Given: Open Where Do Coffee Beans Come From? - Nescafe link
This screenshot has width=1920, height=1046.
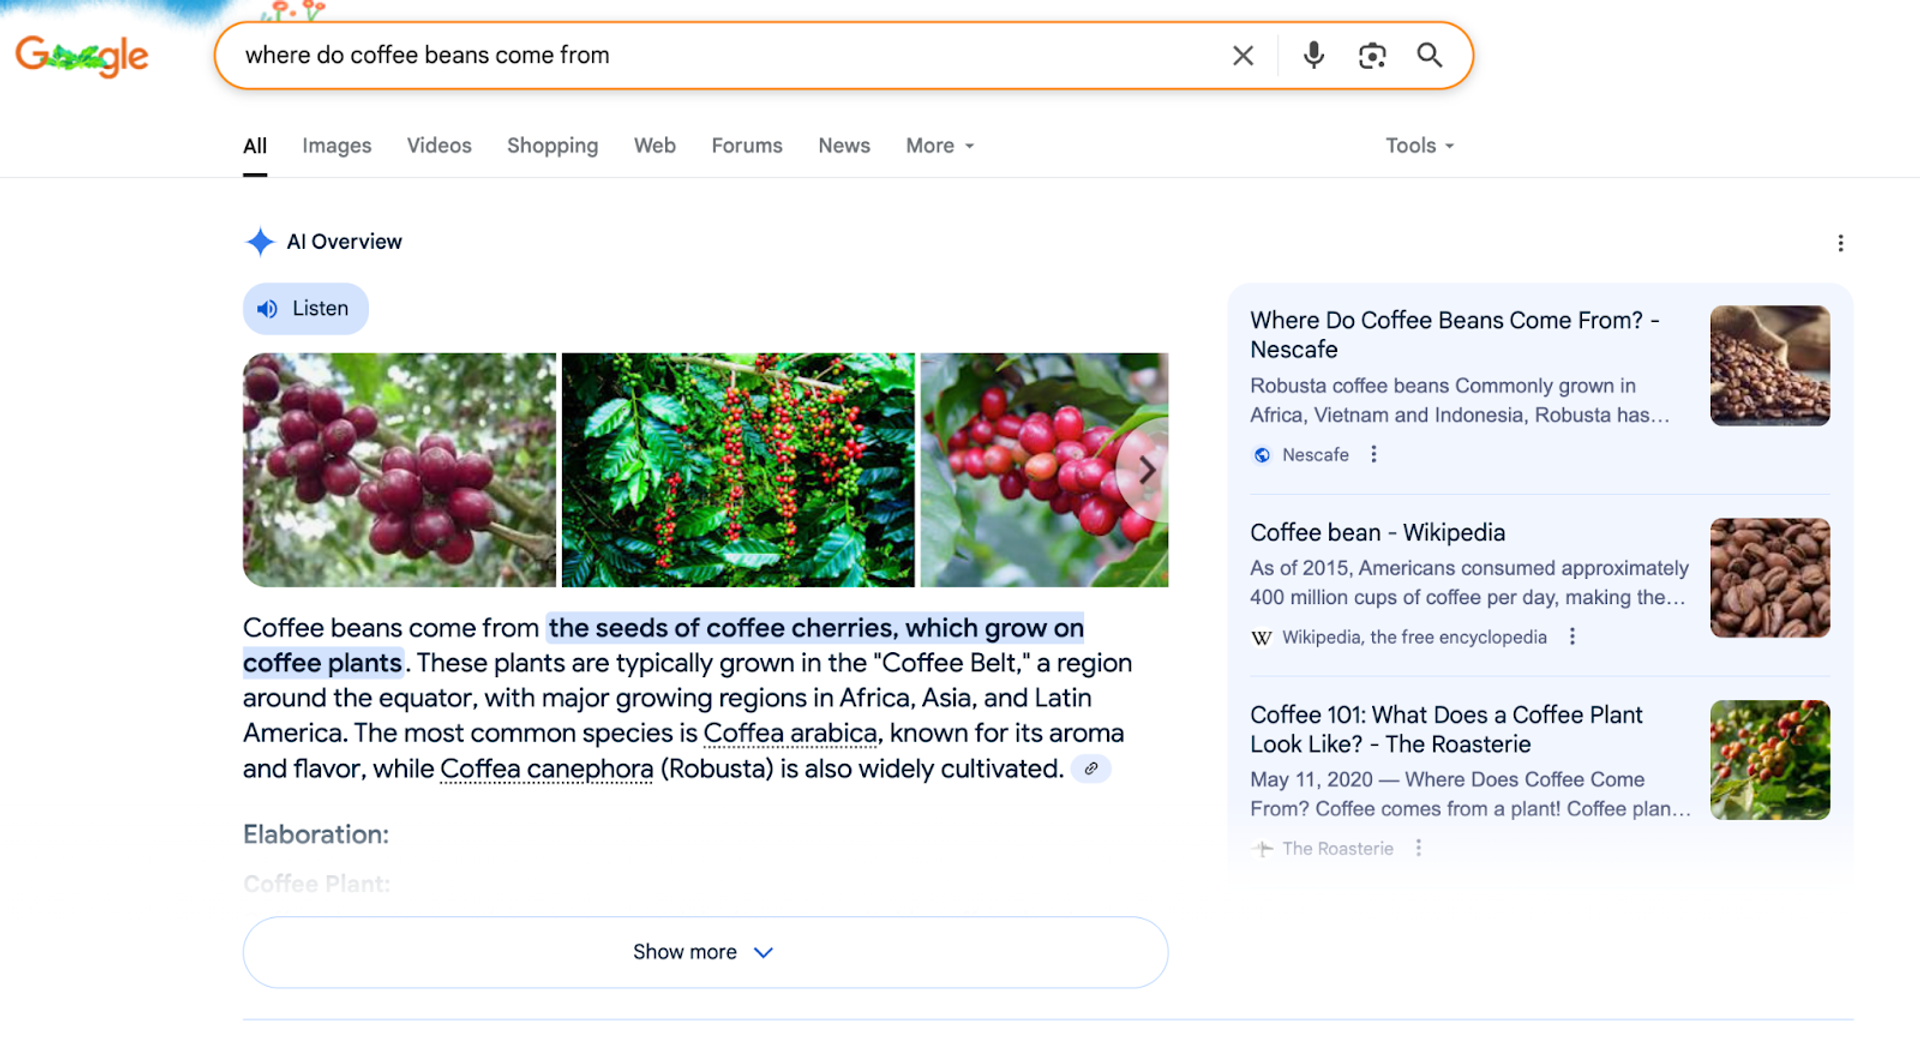Looking at the screenshot, I should 1455,335.
